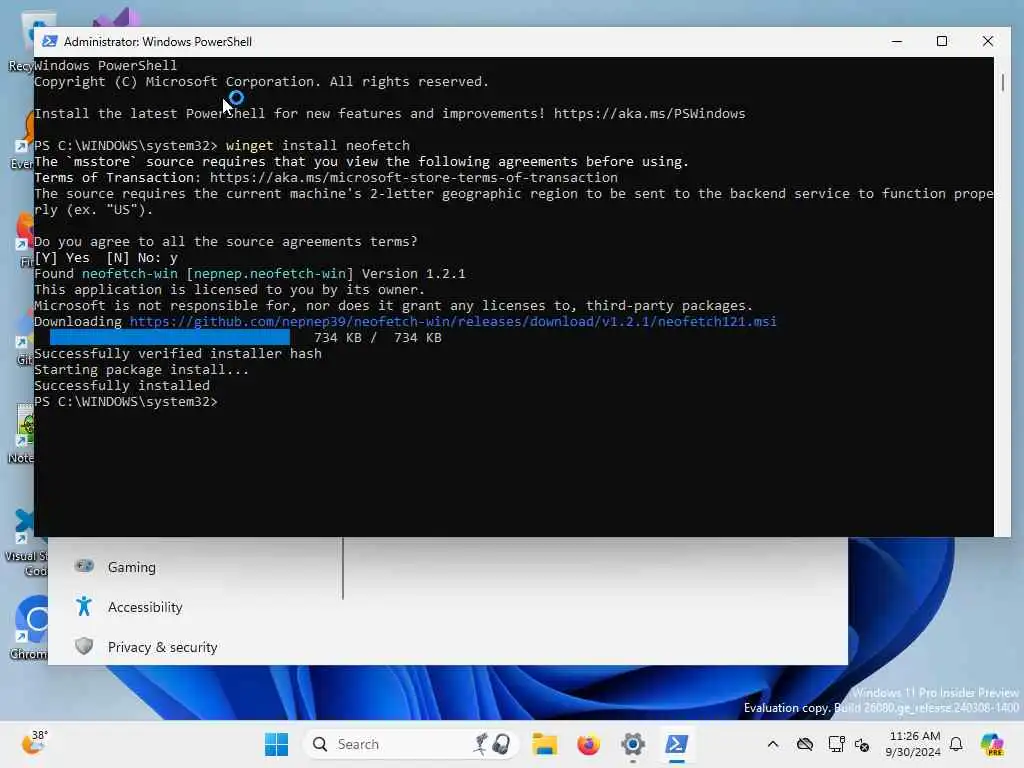Click the PowerShell window title icon
The width and height of the screenshot is (1024, 768).
tap(50, 41)
